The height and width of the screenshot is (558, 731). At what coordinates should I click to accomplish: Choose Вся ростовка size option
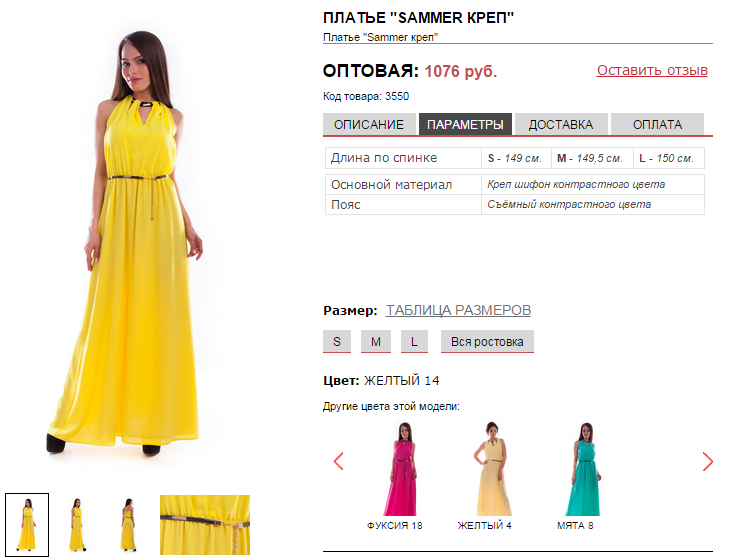[487, 342]
